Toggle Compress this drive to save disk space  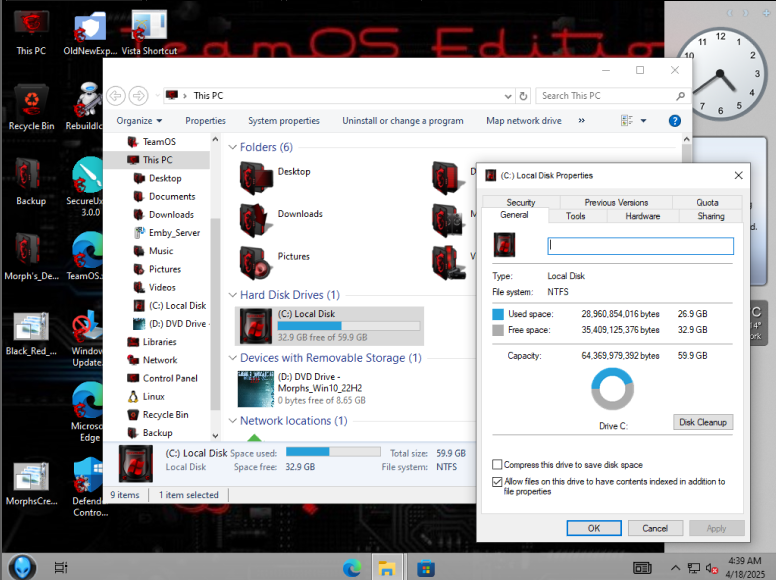[497, 464]
